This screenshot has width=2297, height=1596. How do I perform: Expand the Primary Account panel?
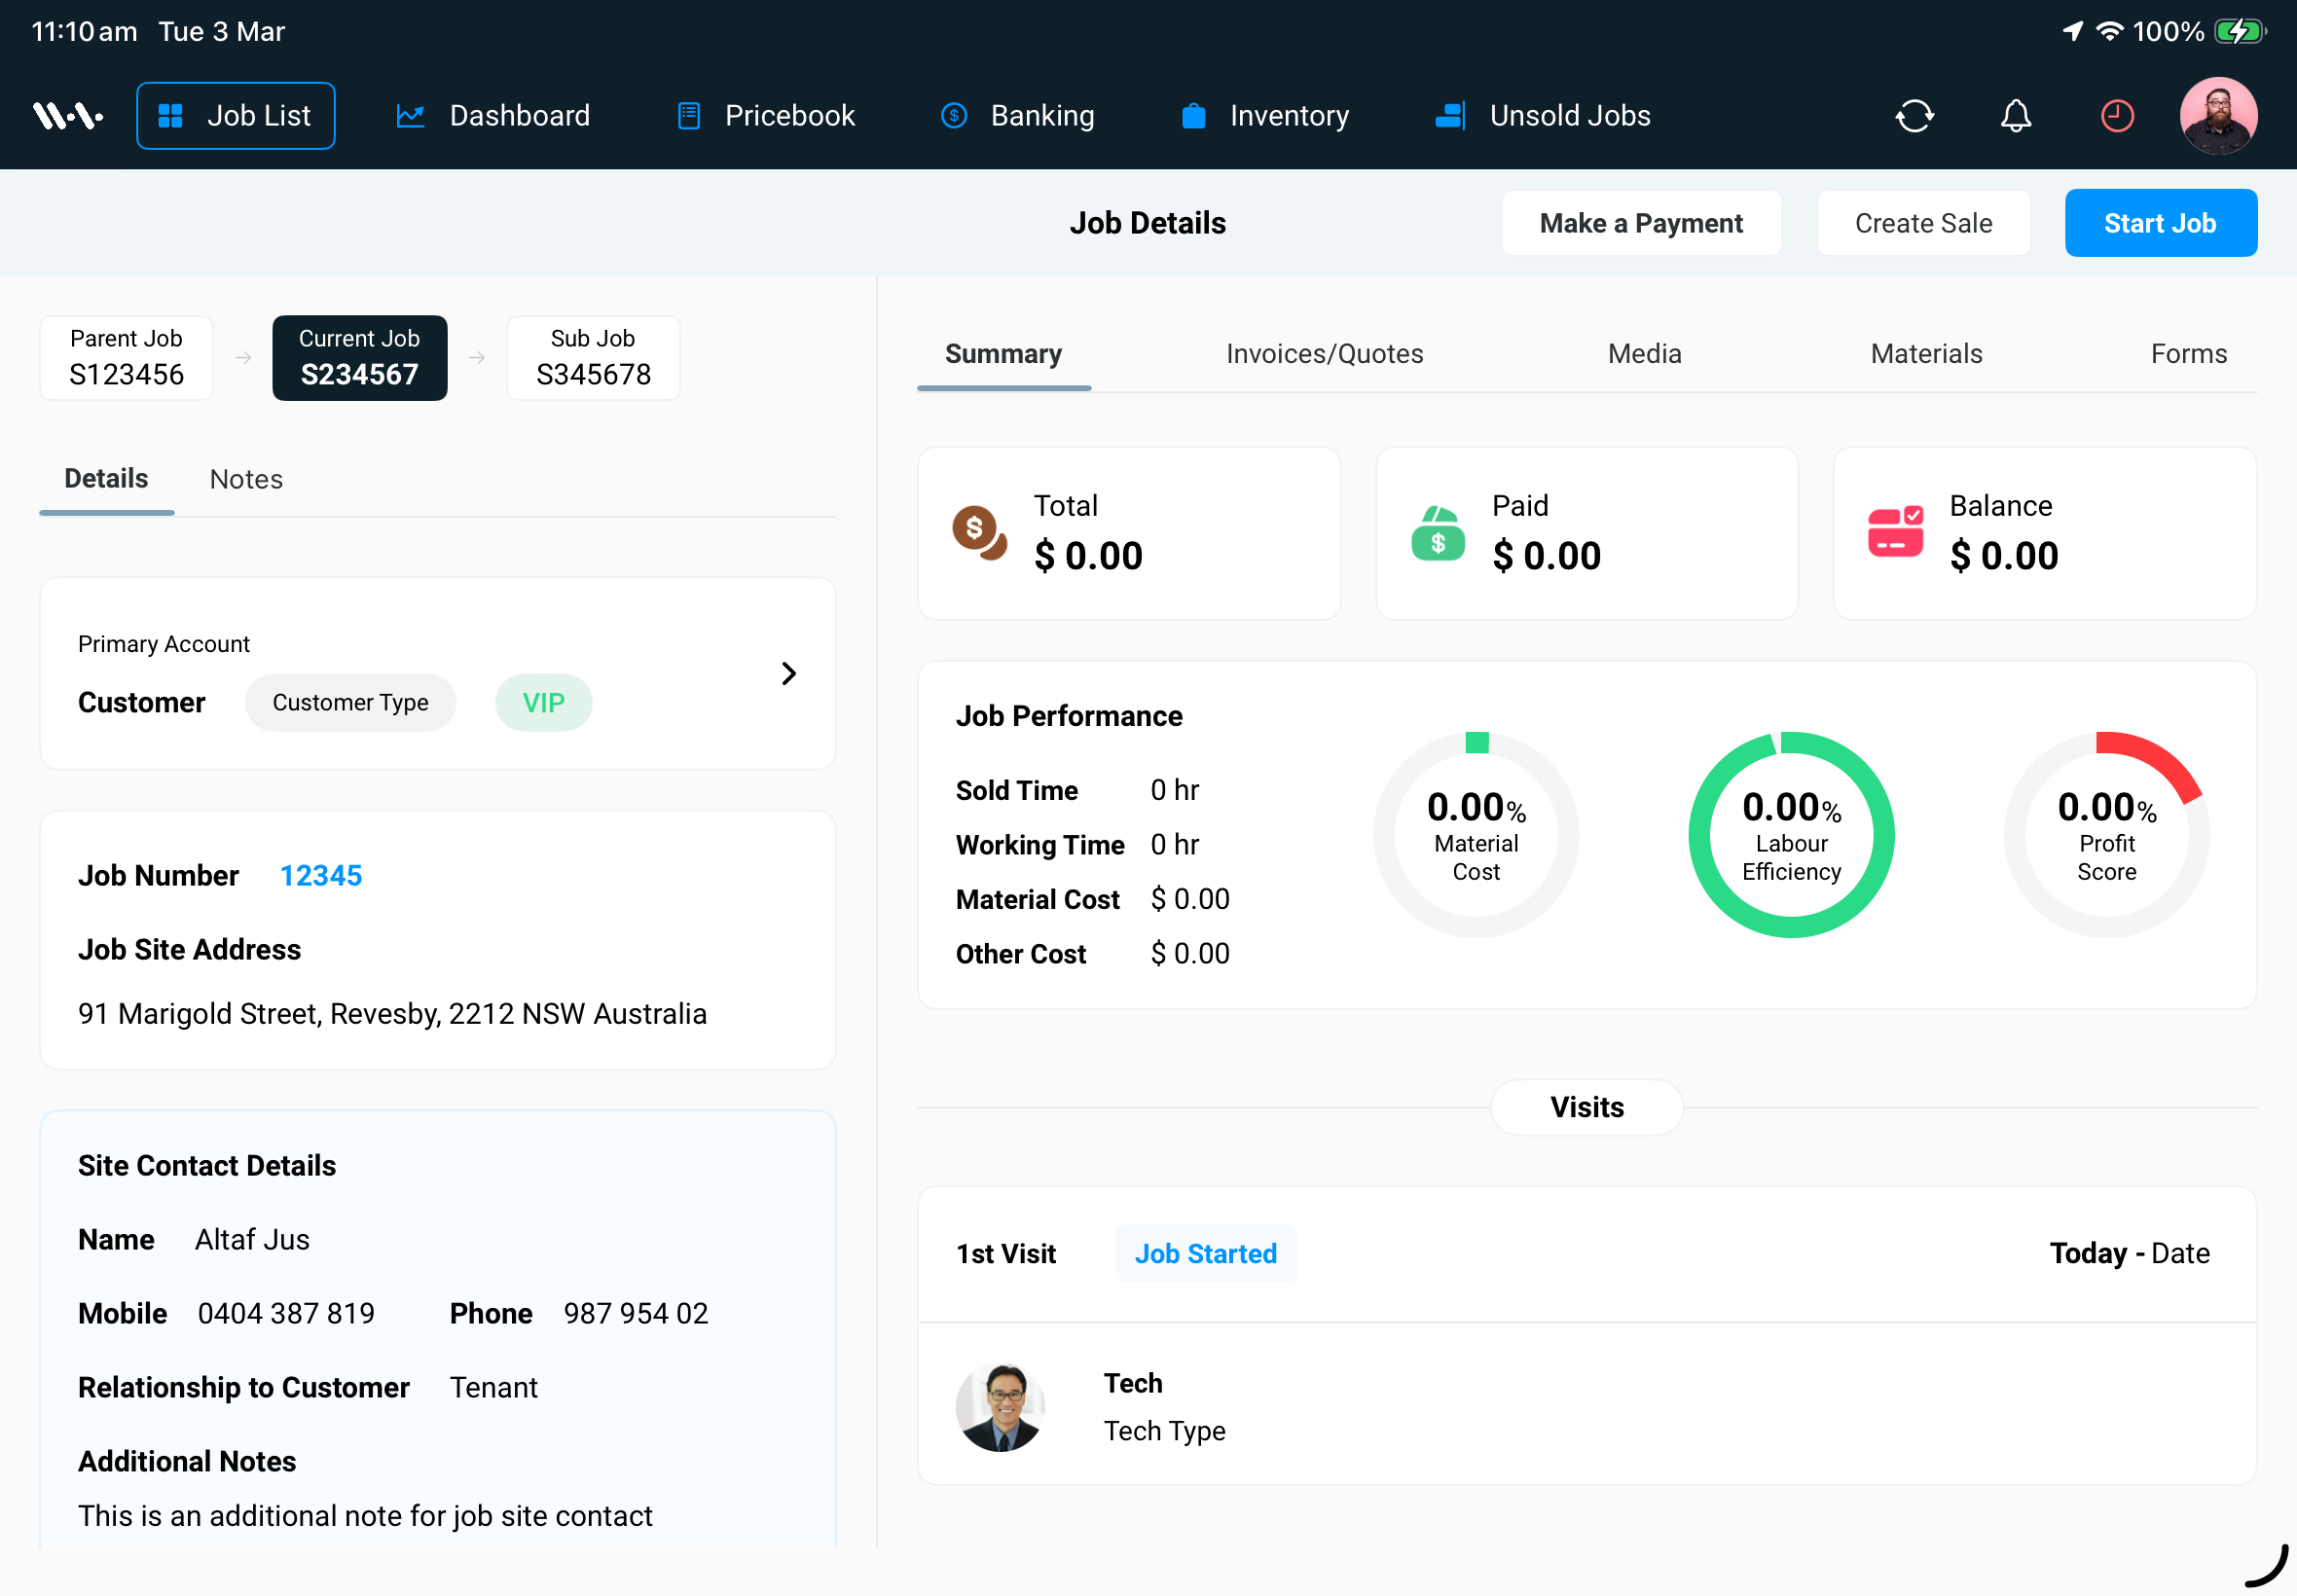tap(789, 674)
